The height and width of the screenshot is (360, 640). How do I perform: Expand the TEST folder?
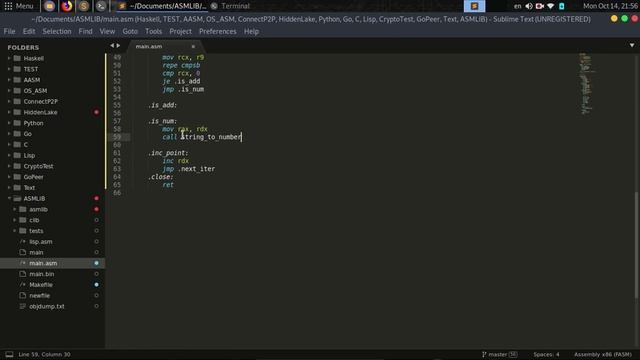(x=9, y=69)
